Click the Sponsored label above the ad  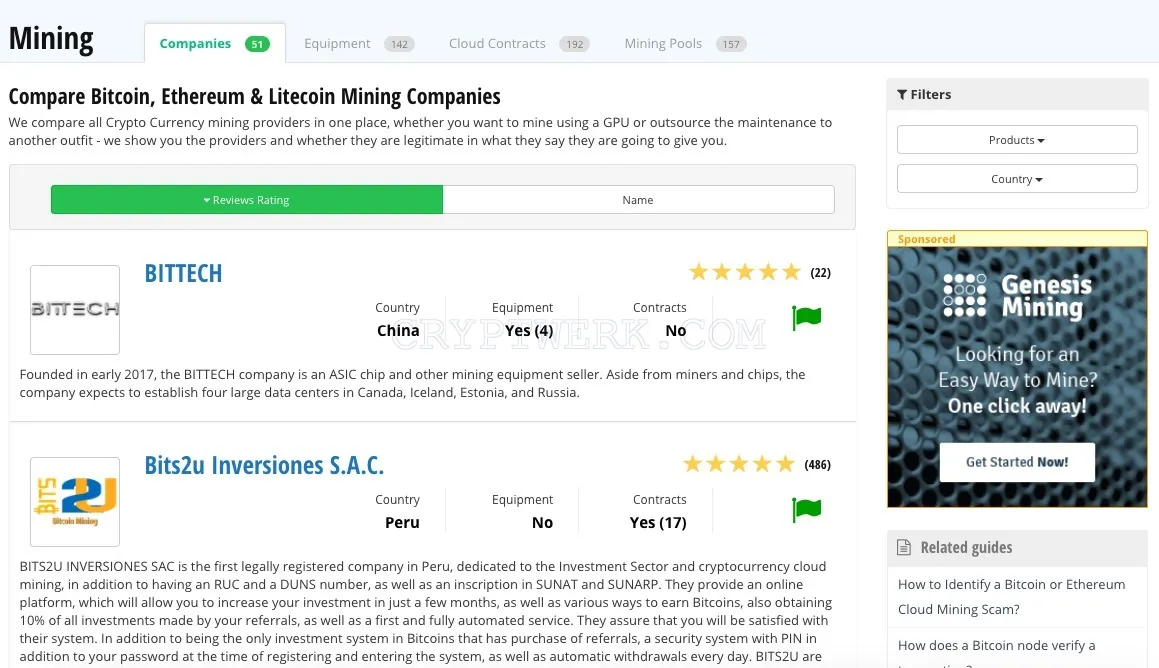(926, 239)
